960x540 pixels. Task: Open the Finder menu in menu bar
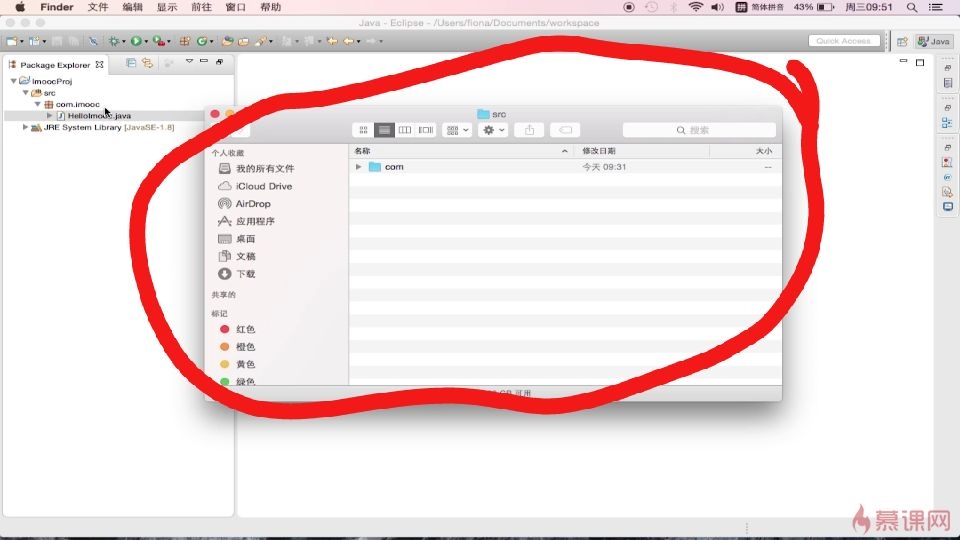57,7
